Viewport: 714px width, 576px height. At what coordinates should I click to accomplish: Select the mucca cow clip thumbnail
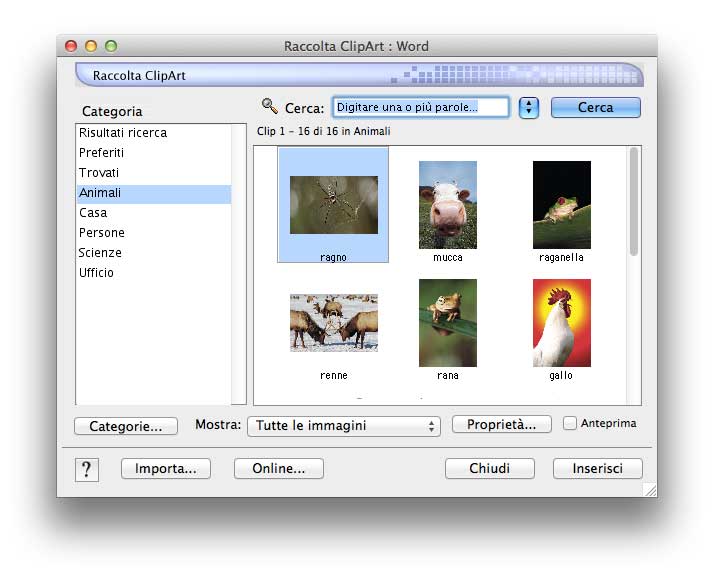[x=448, y=205]
